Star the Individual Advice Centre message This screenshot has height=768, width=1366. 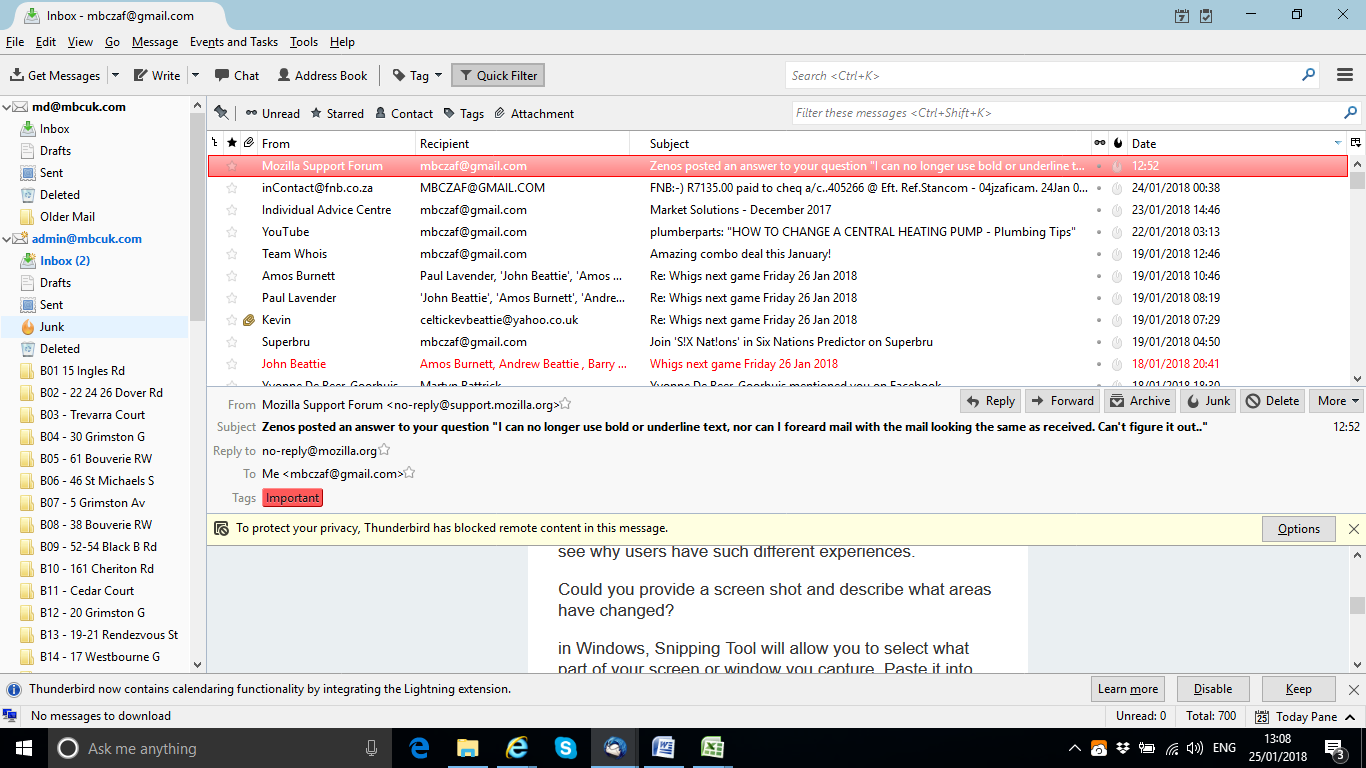point(232,210)
